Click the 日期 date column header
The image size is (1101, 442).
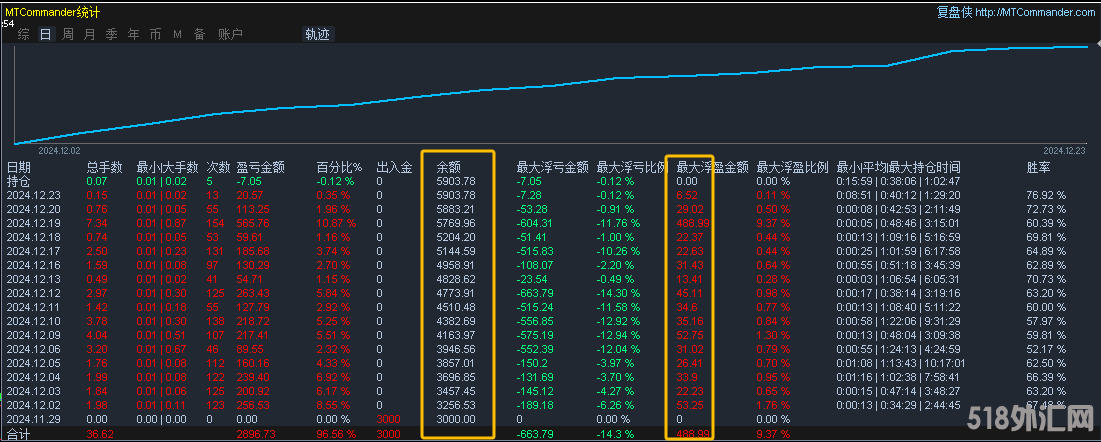[x=19, y=167]
